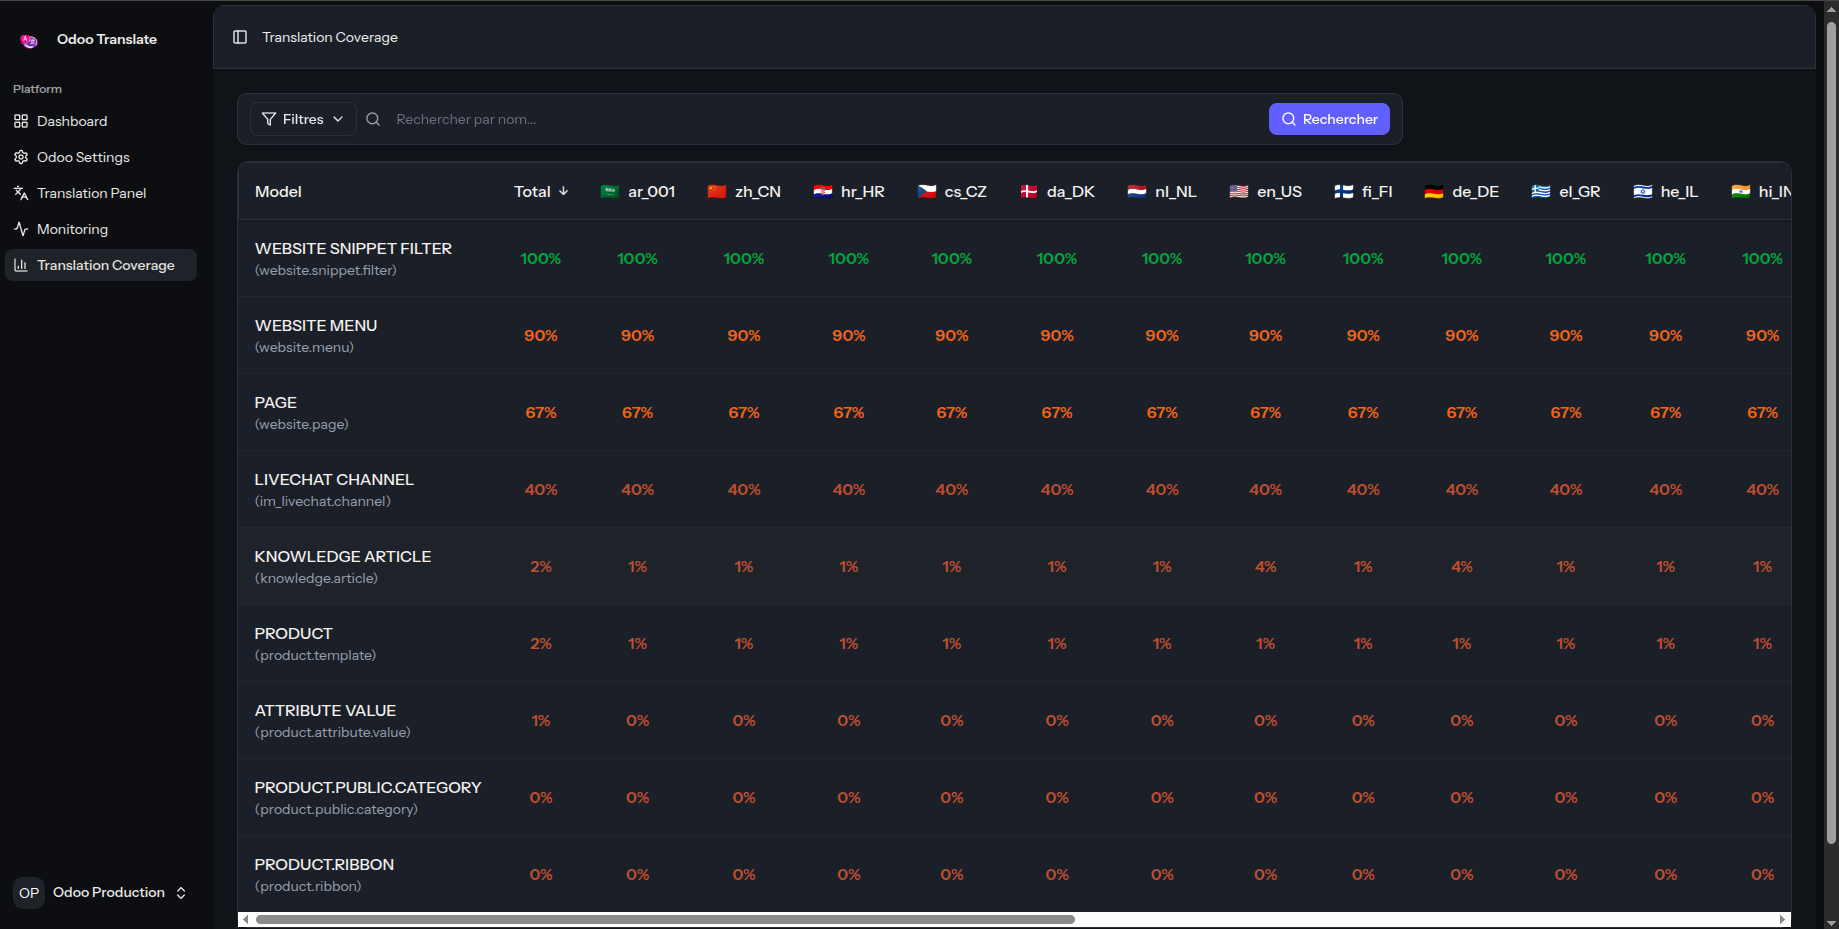1839x929 pixels.
Task: Click the ATTRIBUTE VALUE model name
Action: click(x=325, y=710)
